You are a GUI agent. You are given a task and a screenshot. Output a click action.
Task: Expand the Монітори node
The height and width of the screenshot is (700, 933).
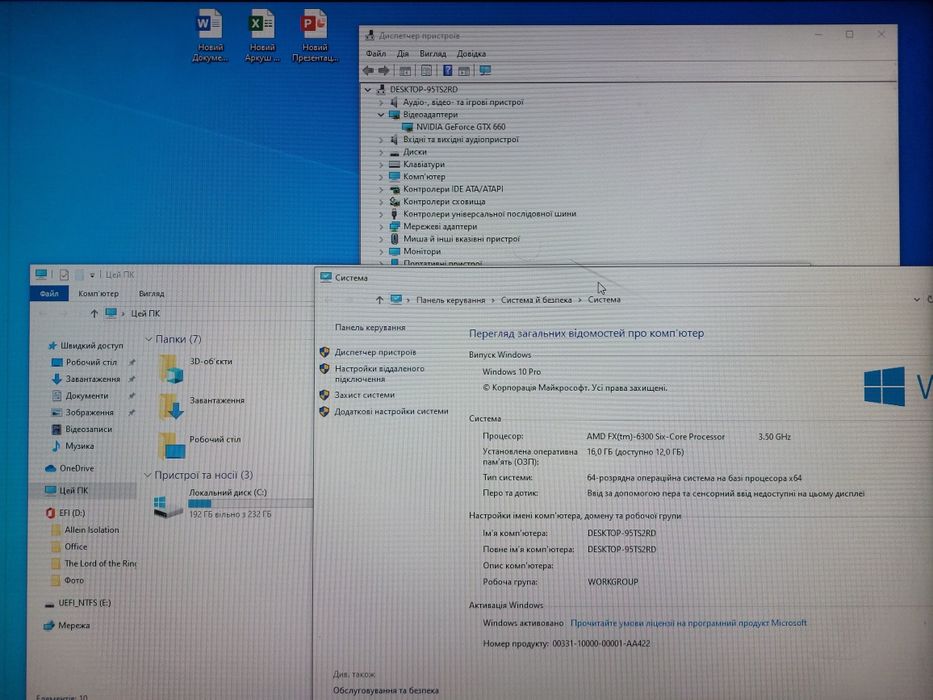pyautogui.click(x=381, y=251)
